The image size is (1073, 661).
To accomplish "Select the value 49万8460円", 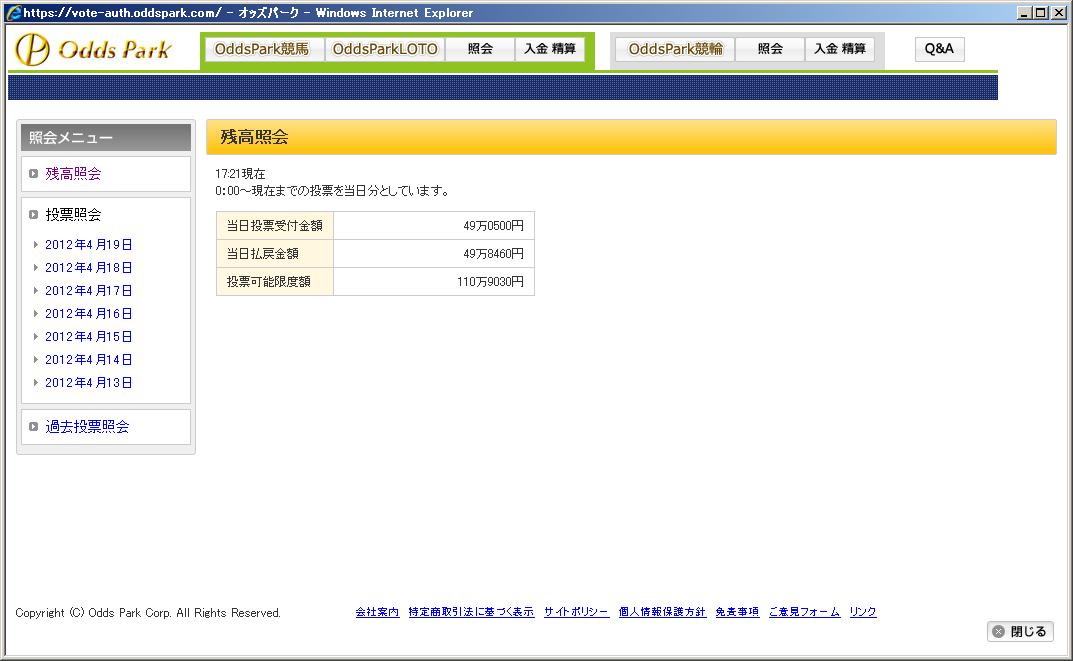I will tap(493, 254).
